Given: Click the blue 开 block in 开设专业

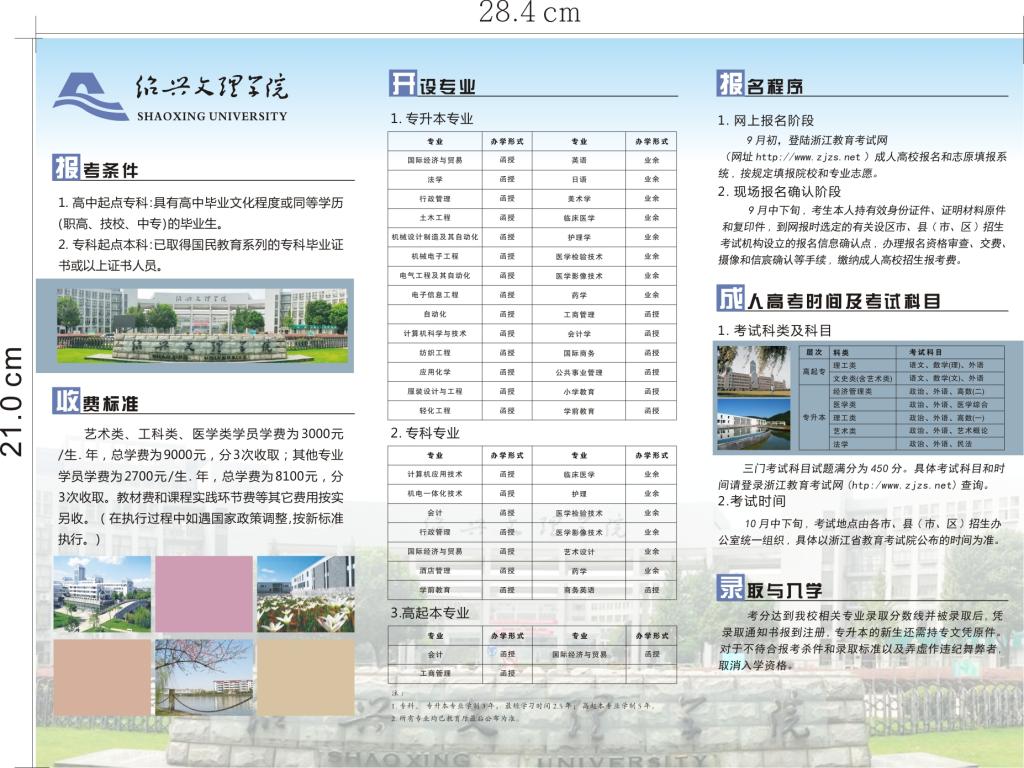Looking at the screenshot, I should tap(401, 84).
